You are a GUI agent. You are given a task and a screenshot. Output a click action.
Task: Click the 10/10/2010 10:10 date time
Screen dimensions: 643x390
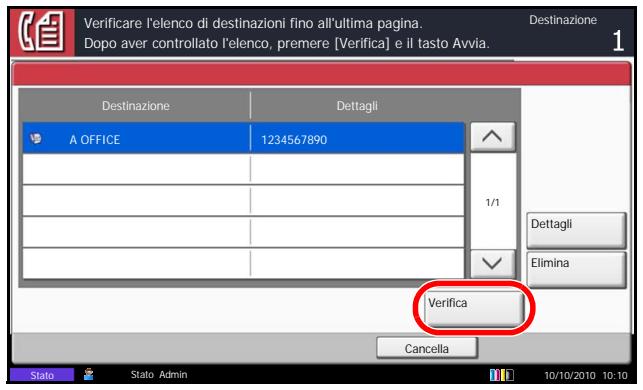point(586,375)
